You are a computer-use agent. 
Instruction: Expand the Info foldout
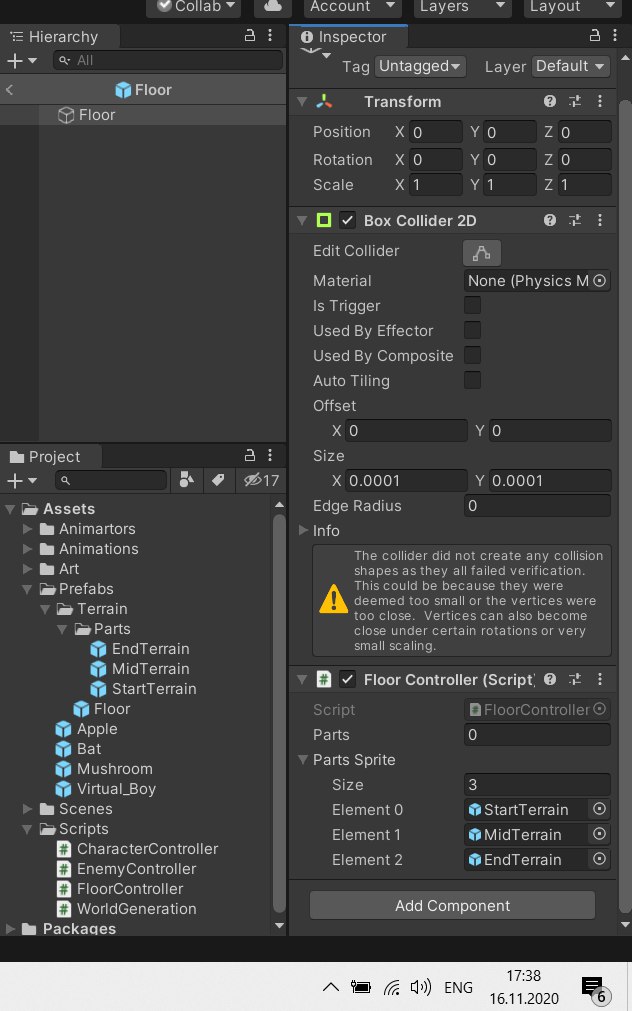coord(302,530)
